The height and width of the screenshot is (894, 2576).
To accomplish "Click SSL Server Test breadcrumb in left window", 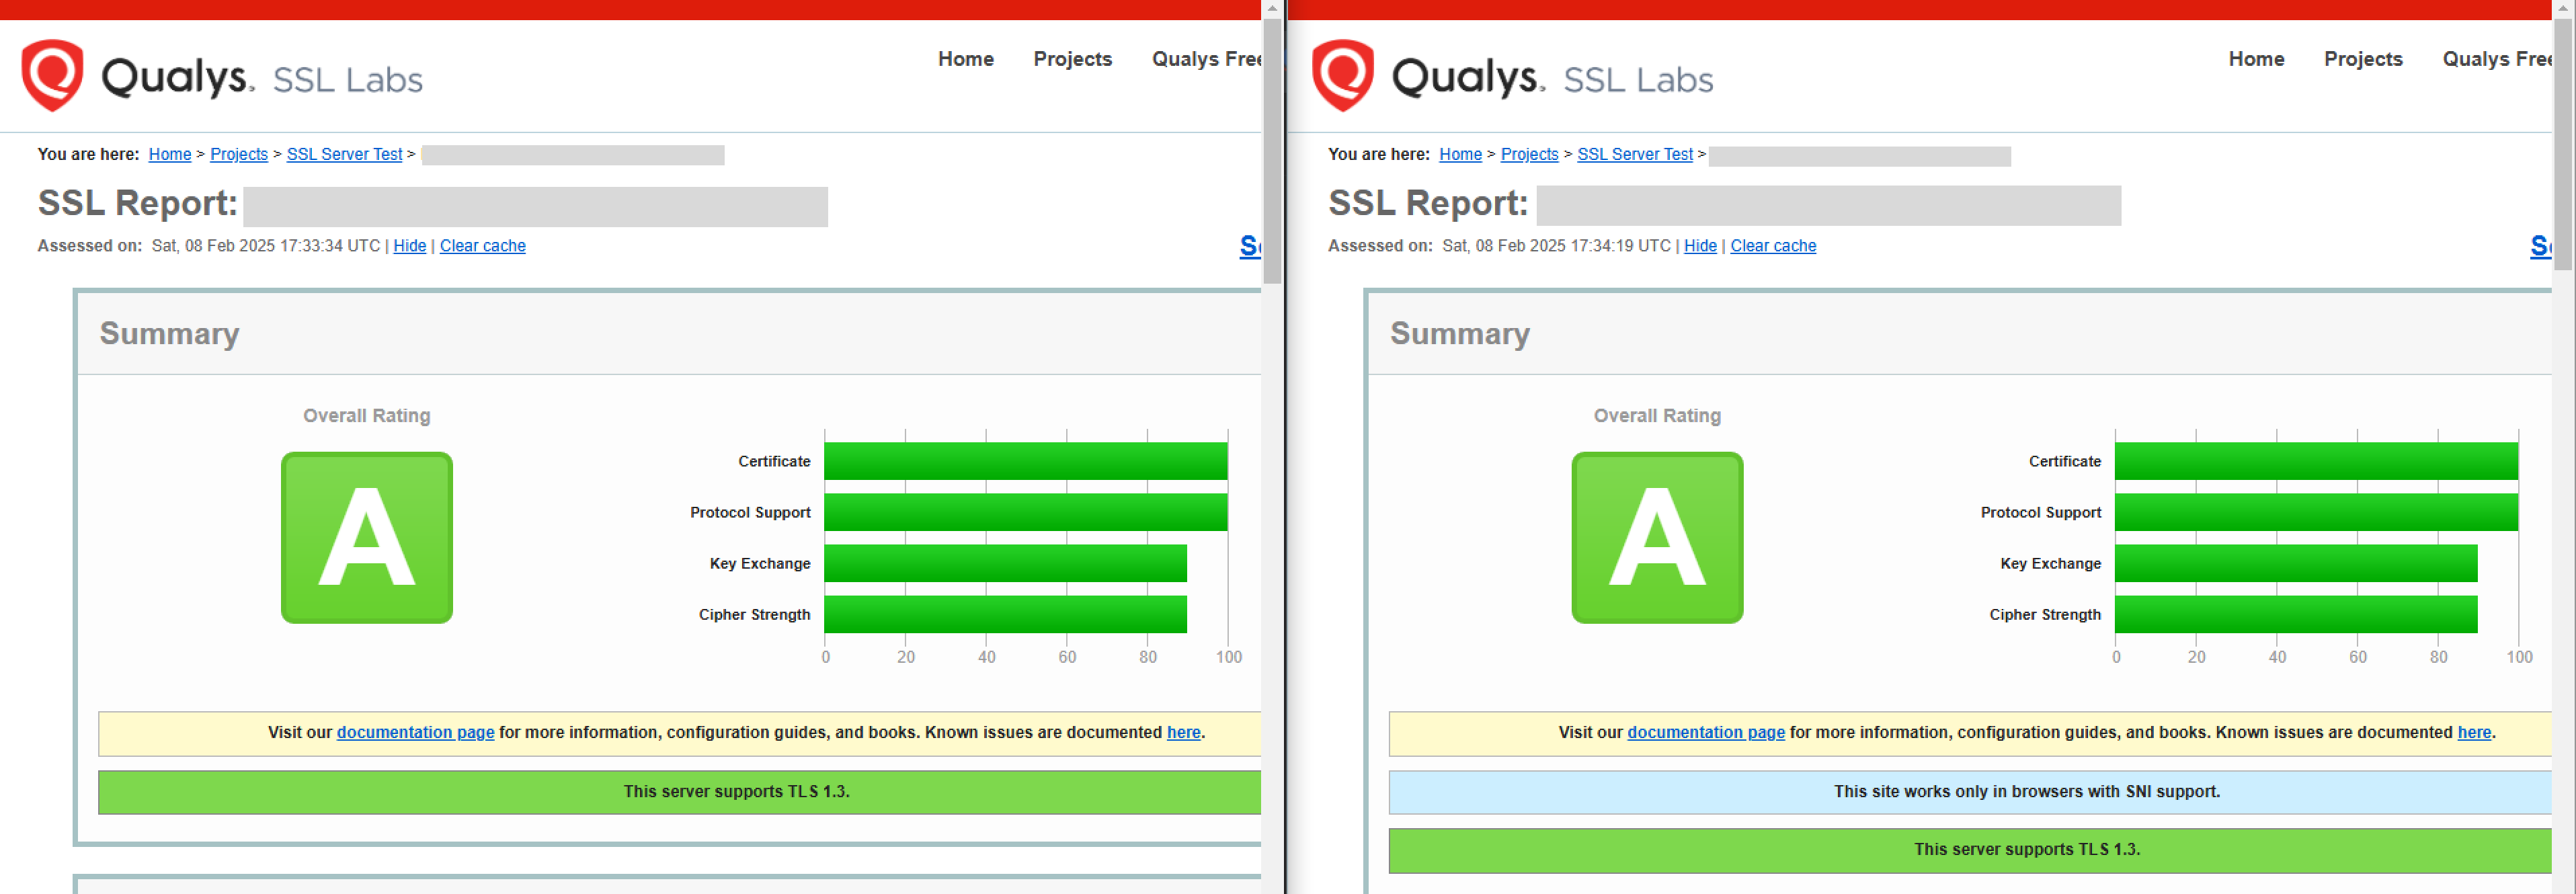I will (344, 154).
